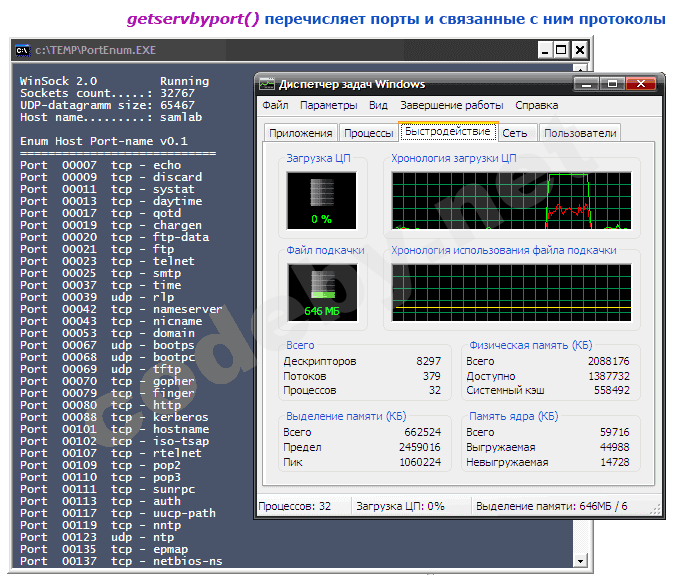Image resolution: width=677 pixels, height=580 pixels.
Task: Switch to the Приложения tab
Action: coord(300,133)
